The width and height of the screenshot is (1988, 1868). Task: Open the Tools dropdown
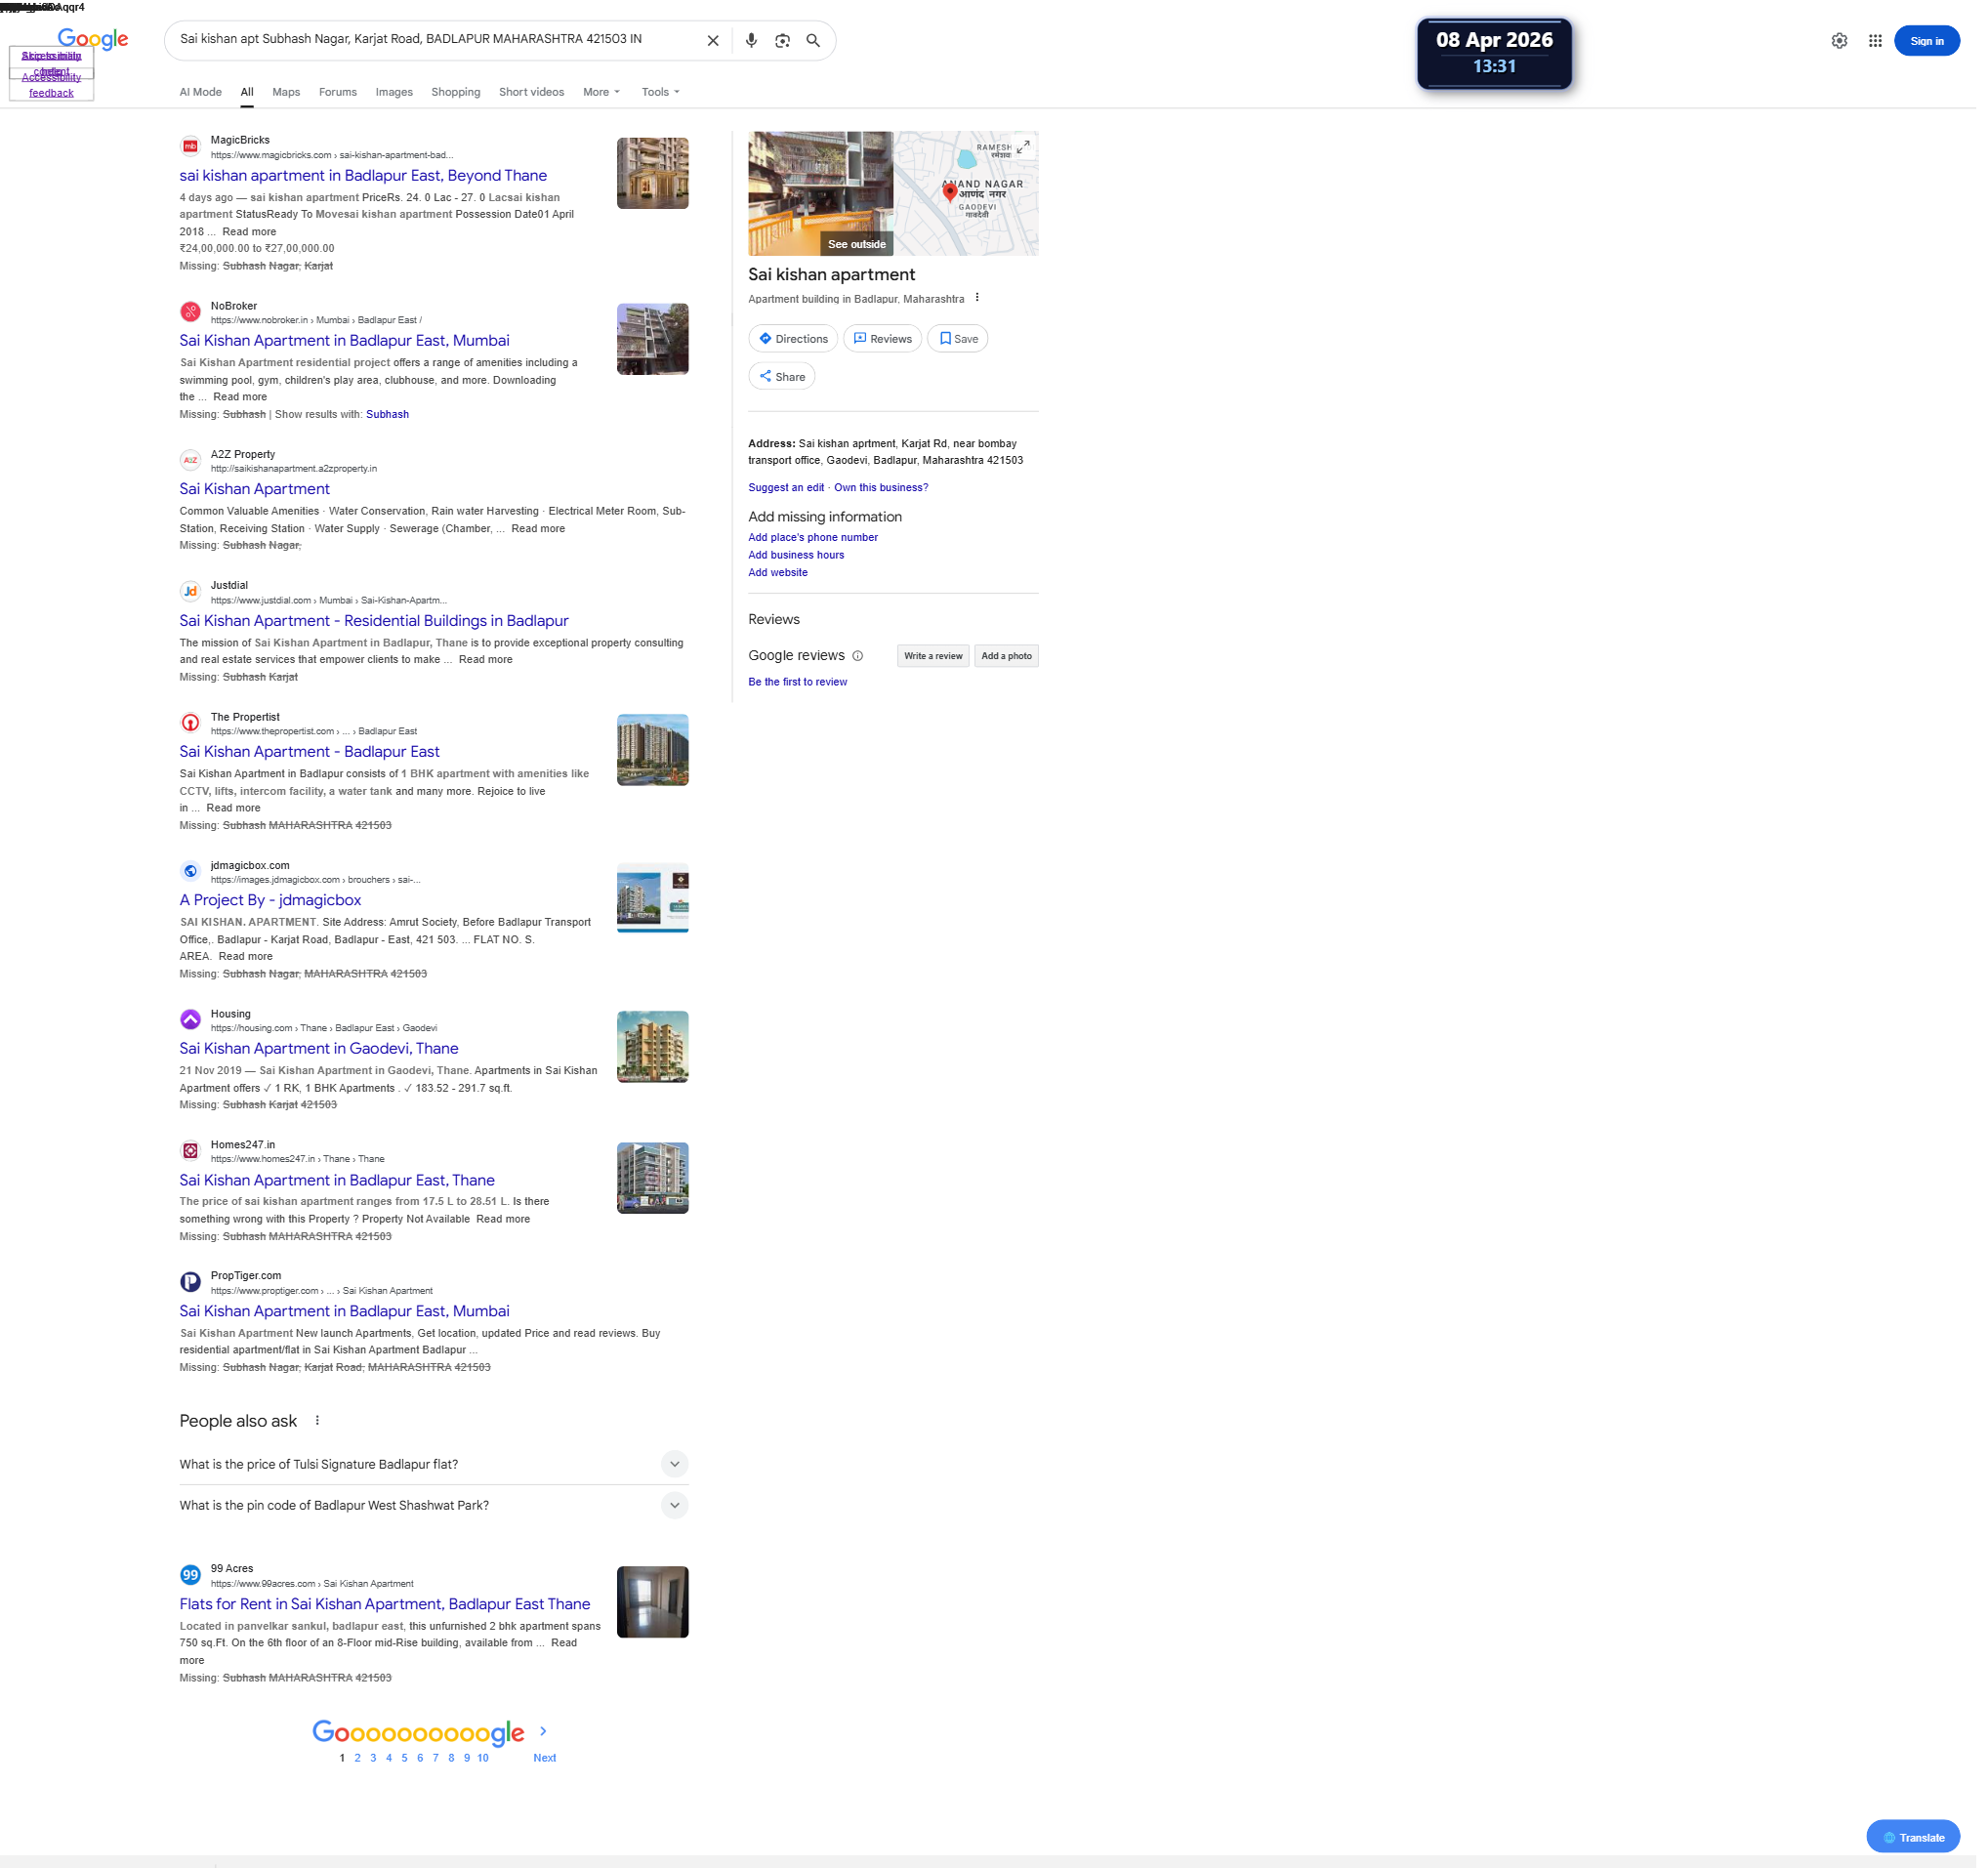pyautogui.click(x=664, y=92)
